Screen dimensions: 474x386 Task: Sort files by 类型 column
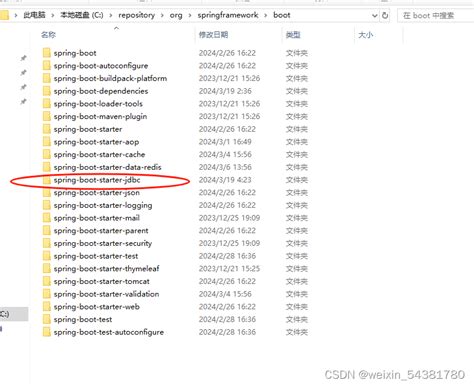tap(293, 35)
